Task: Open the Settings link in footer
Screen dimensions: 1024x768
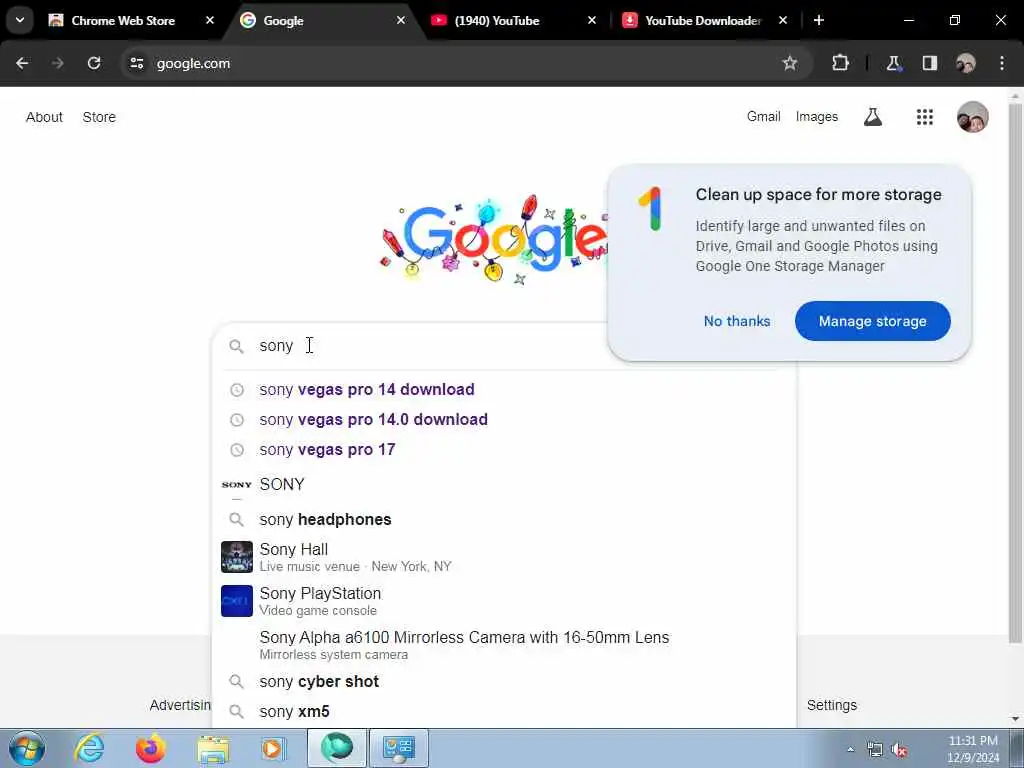Action: pyautogui.click(x=831, y=705)
